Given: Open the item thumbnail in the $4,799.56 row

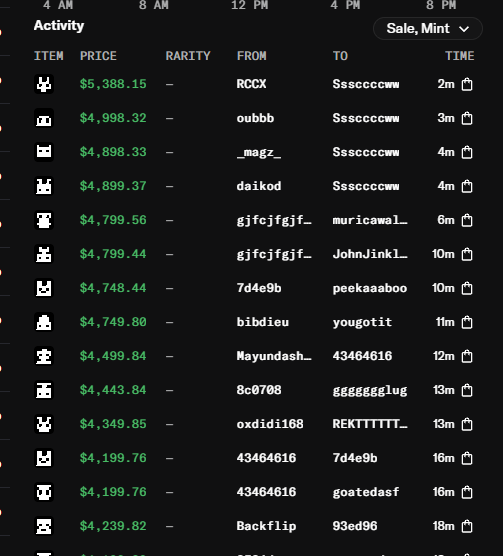Looking at the screenshot, I should 44,220.
